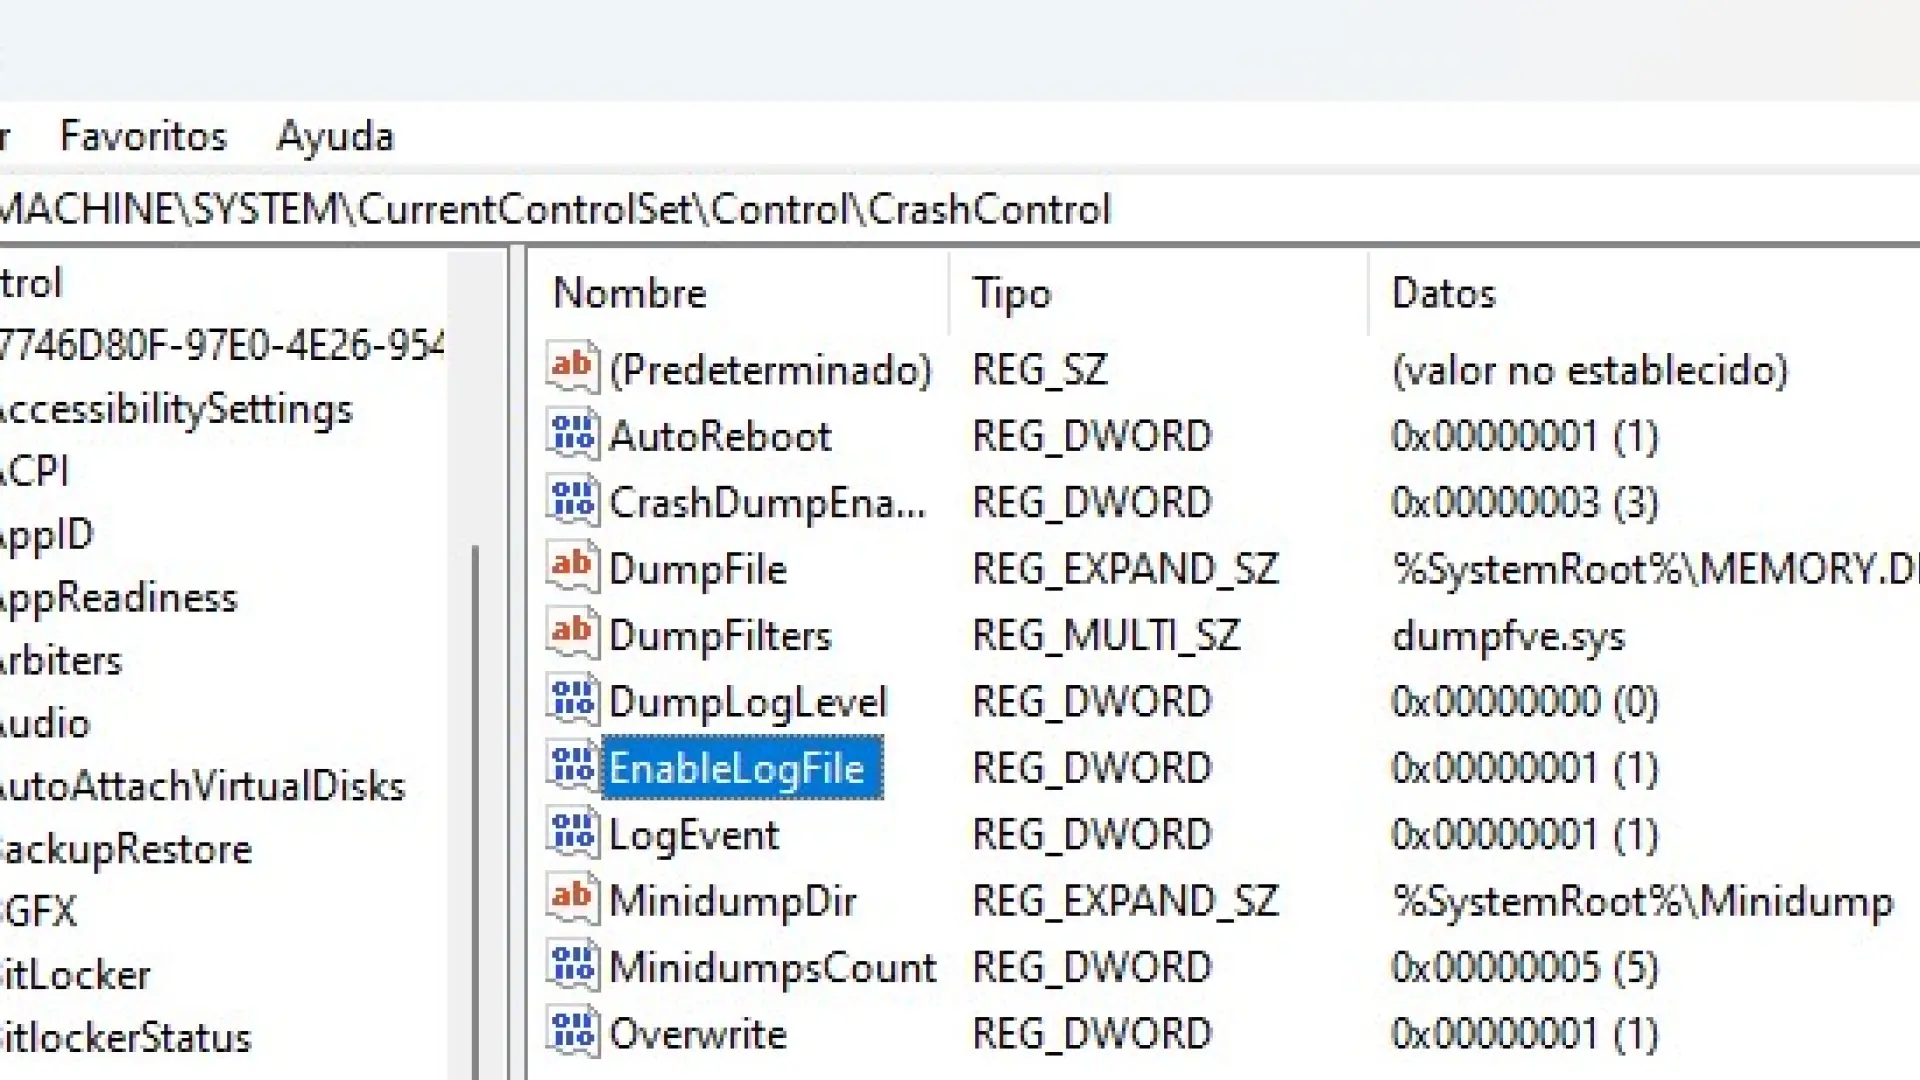The width and height of the screenshot is (1920, 1080).
Task: Click the AutoReboot DWORD value icon
Action: click(x=573, y=434)
